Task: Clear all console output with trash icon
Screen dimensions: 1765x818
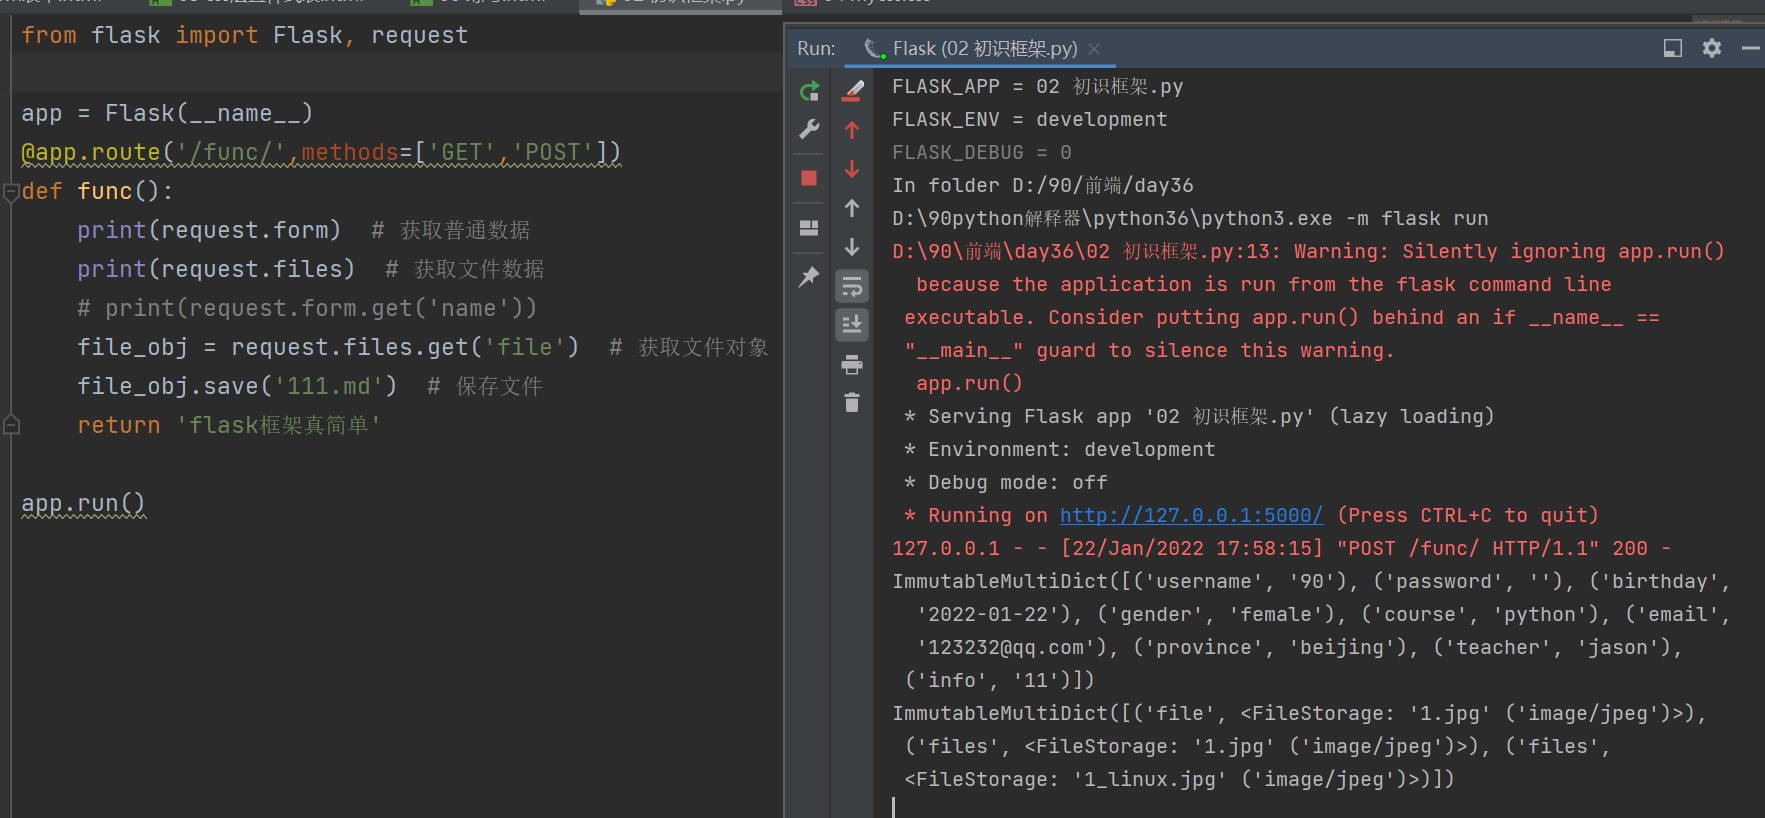Action: pyautogui.click(x=852, y=403)
